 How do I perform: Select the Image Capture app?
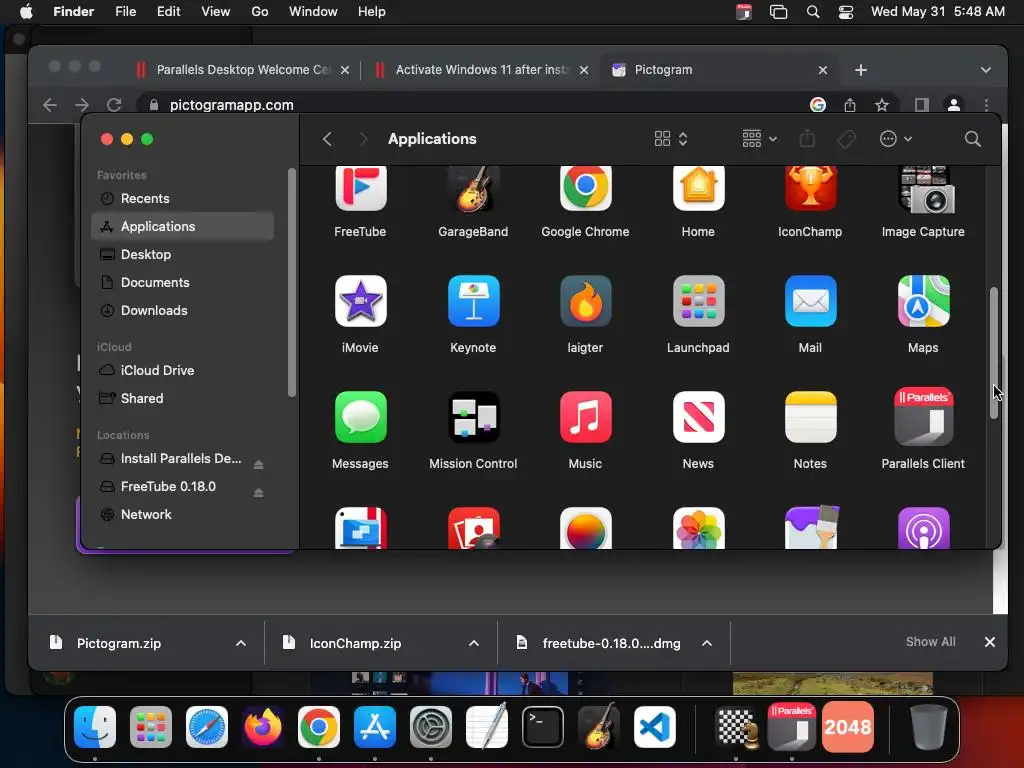tap(923, 189)
